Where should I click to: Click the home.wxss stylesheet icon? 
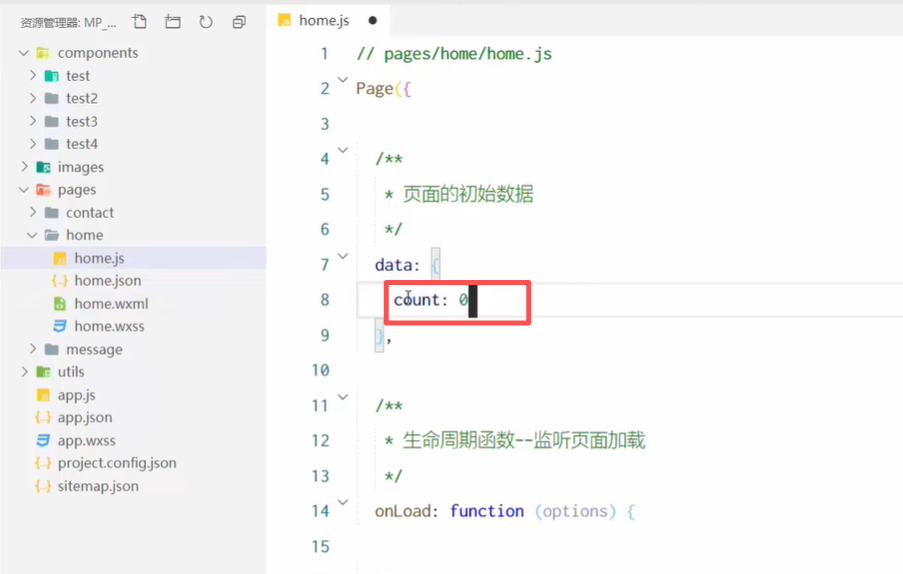(x=60, y=326)
